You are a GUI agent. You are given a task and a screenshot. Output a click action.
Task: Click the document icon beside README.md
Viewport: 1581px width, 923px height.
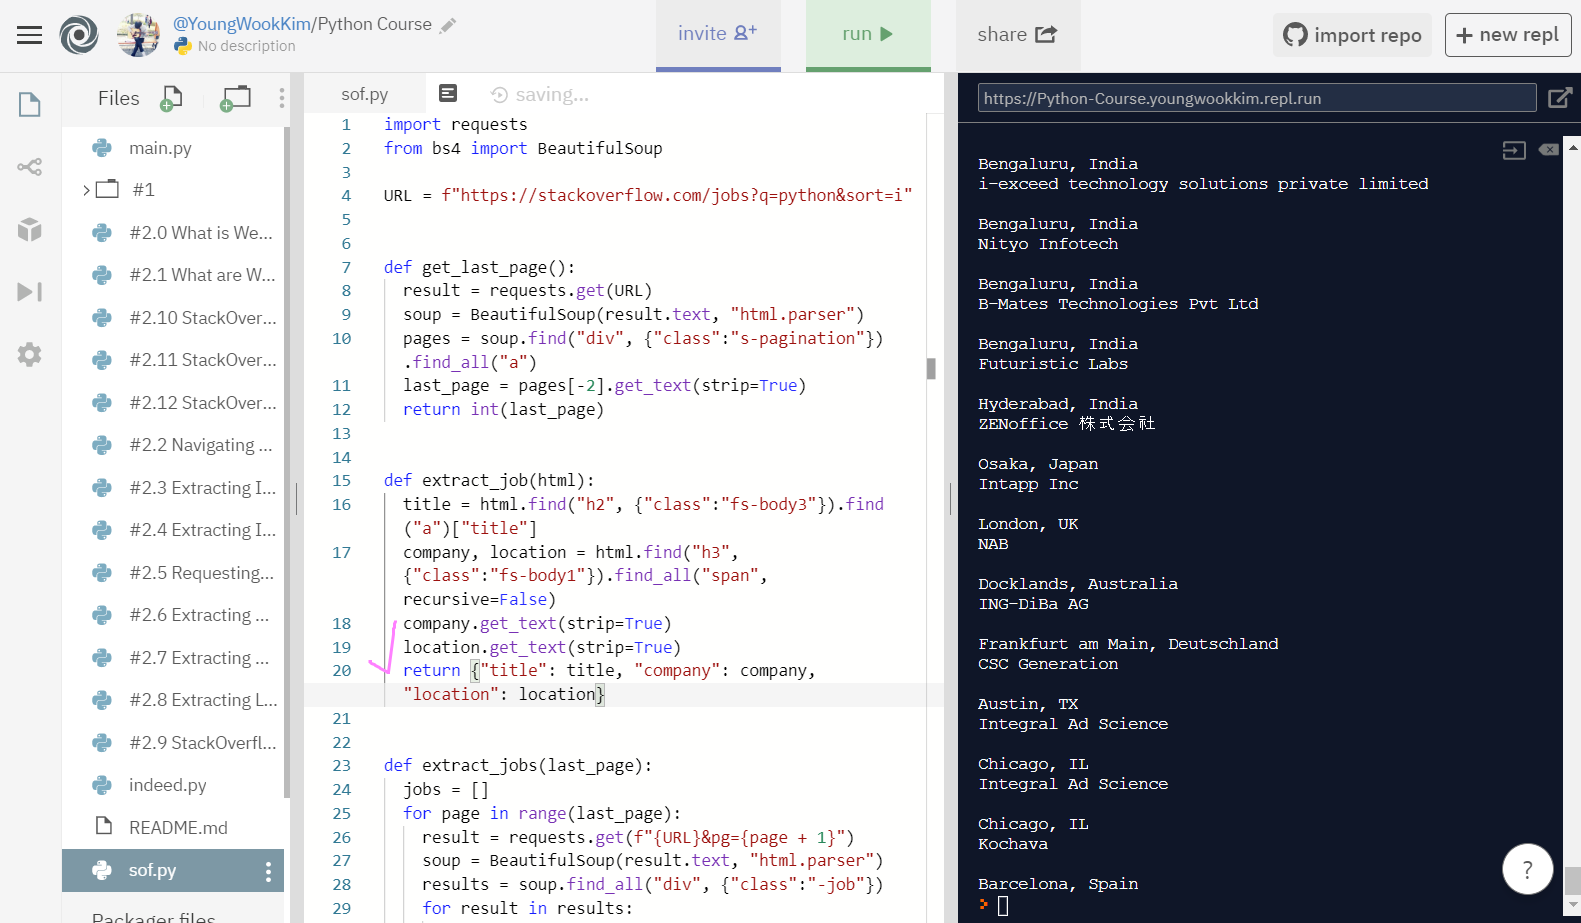tap(103, 826)
